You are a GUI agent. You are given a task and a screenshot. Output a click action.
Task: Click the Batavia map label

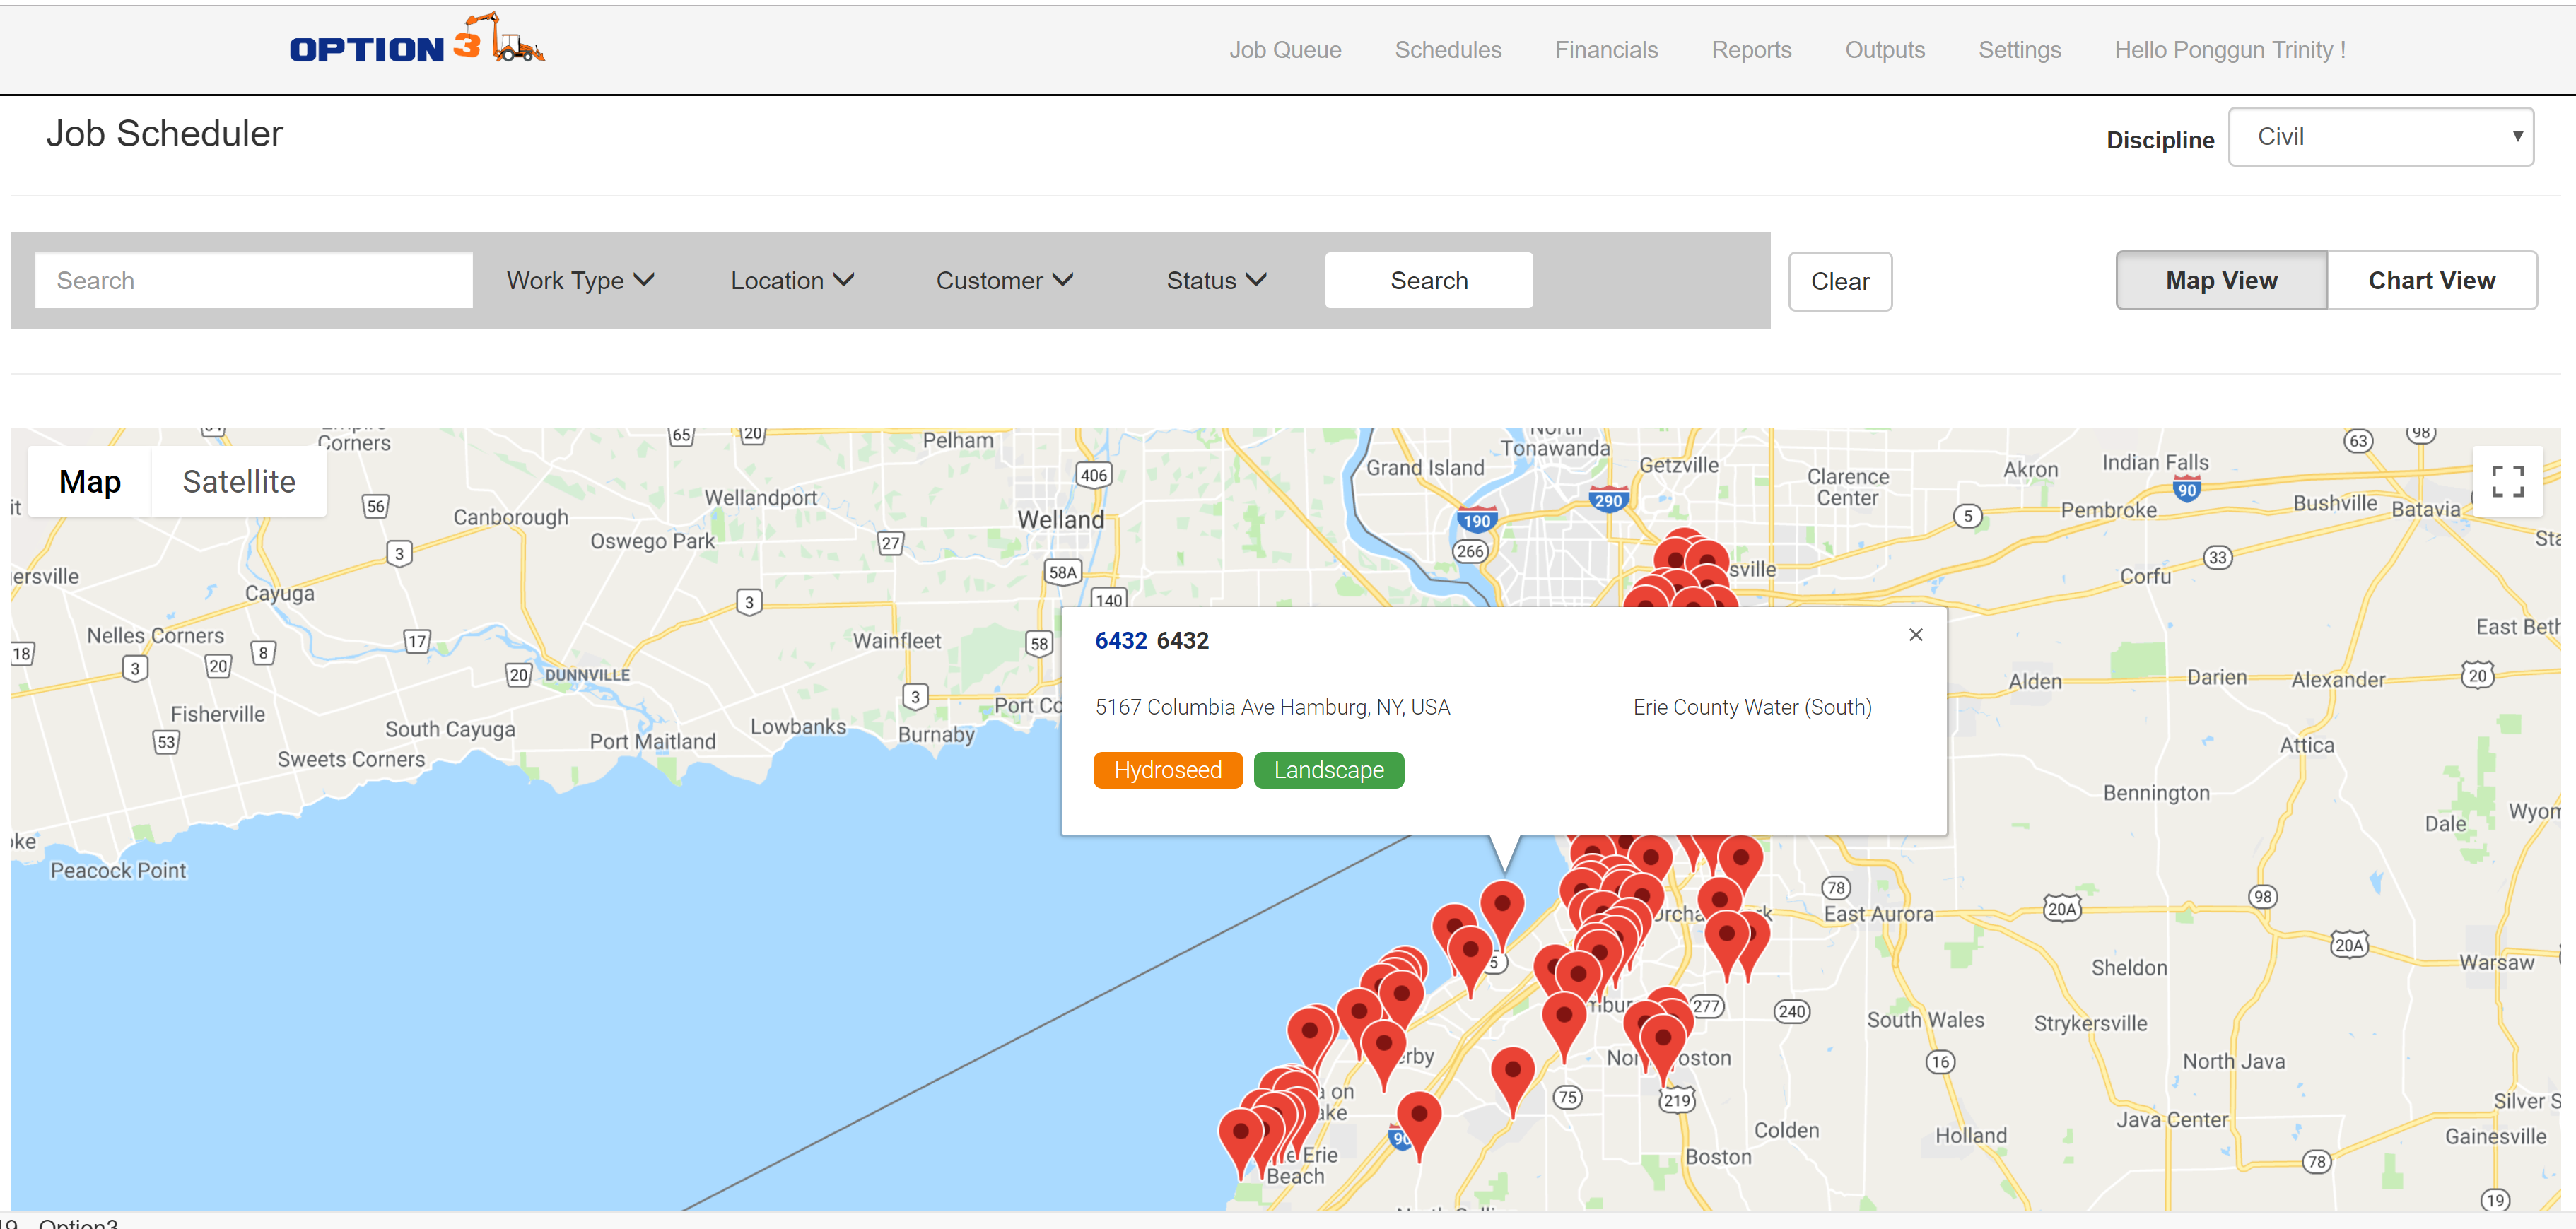2425,509
